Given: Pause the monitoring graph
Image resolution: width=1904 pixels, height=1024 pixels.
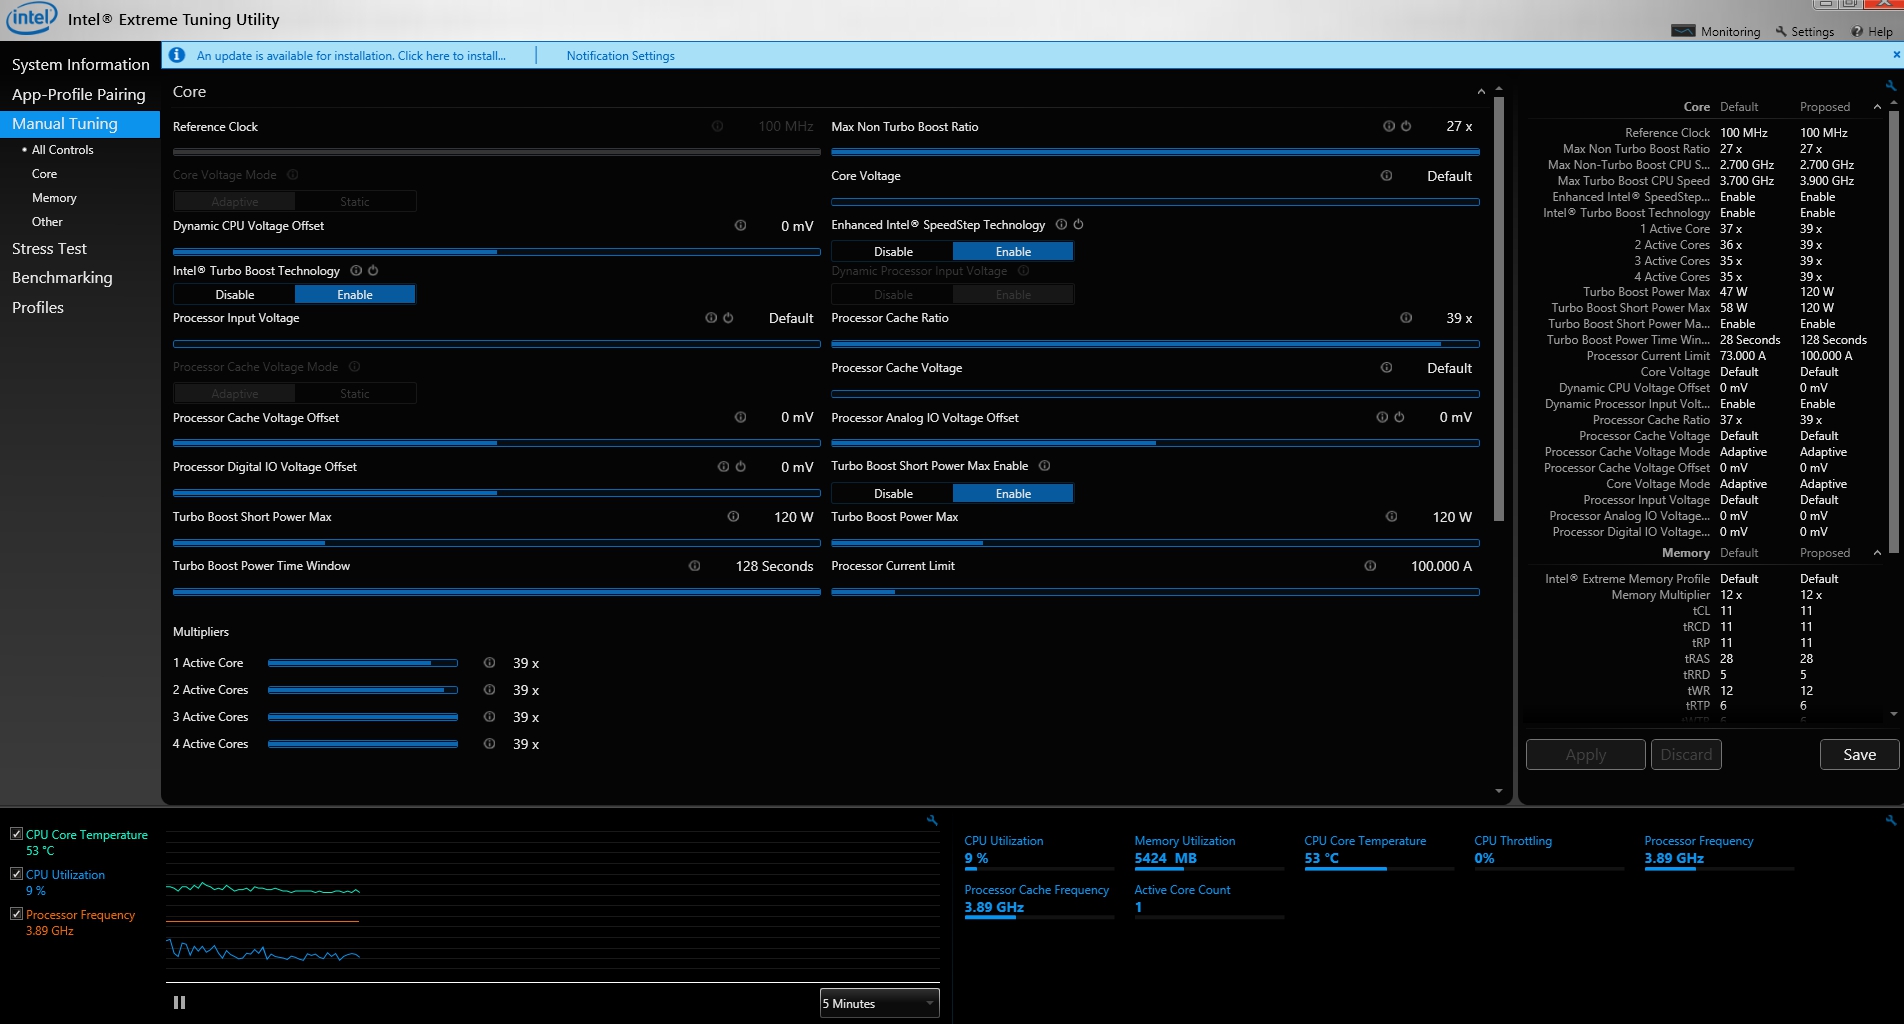Looking at the screenshot, I should [x=180, y=1002].
